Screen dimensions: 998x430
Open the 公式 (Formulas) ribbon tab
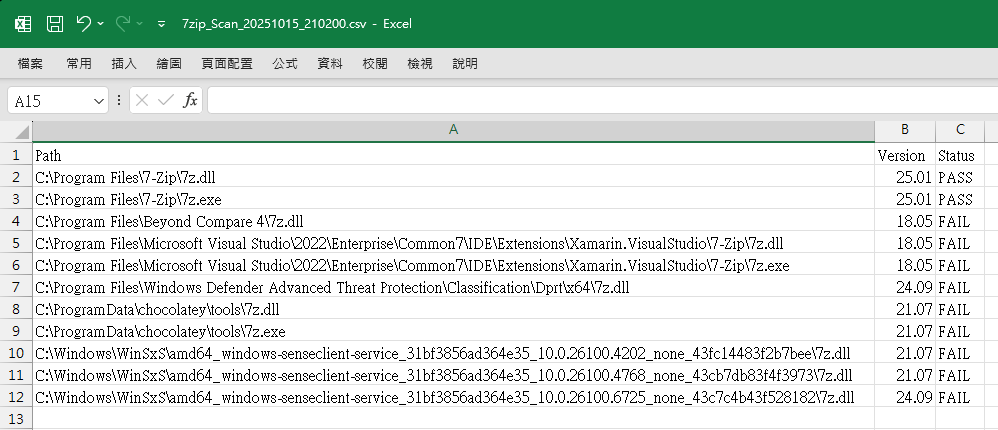(285, 64)
